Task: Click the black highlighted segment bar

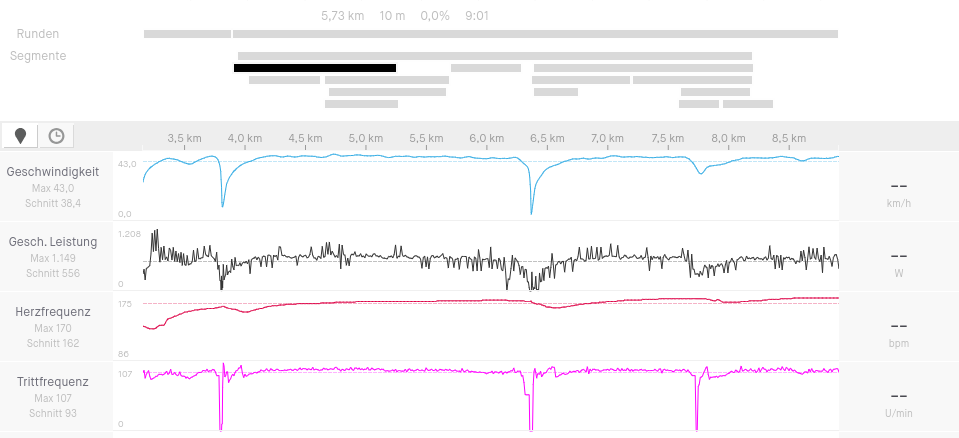Action: [315, 68]
